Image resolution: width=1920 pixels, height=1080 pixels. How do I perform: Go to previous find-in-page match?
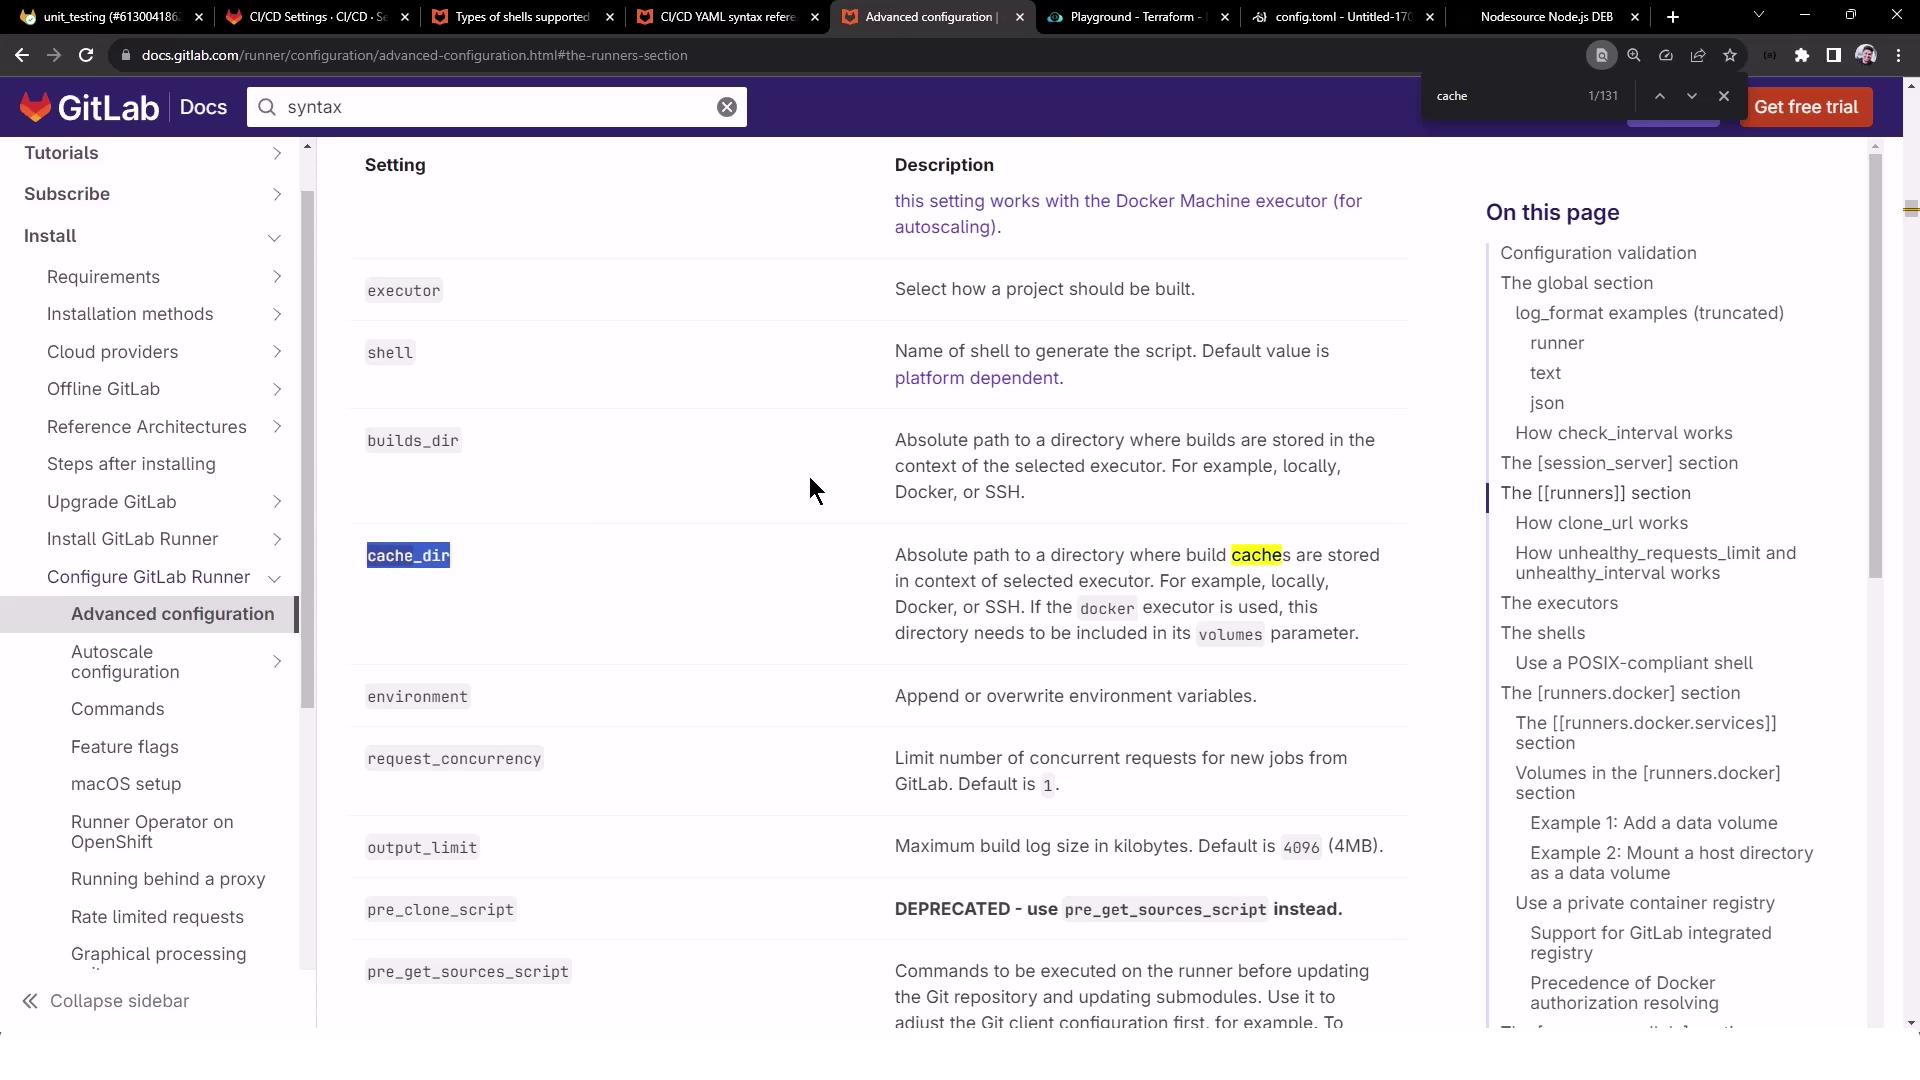coord(1660,96)
